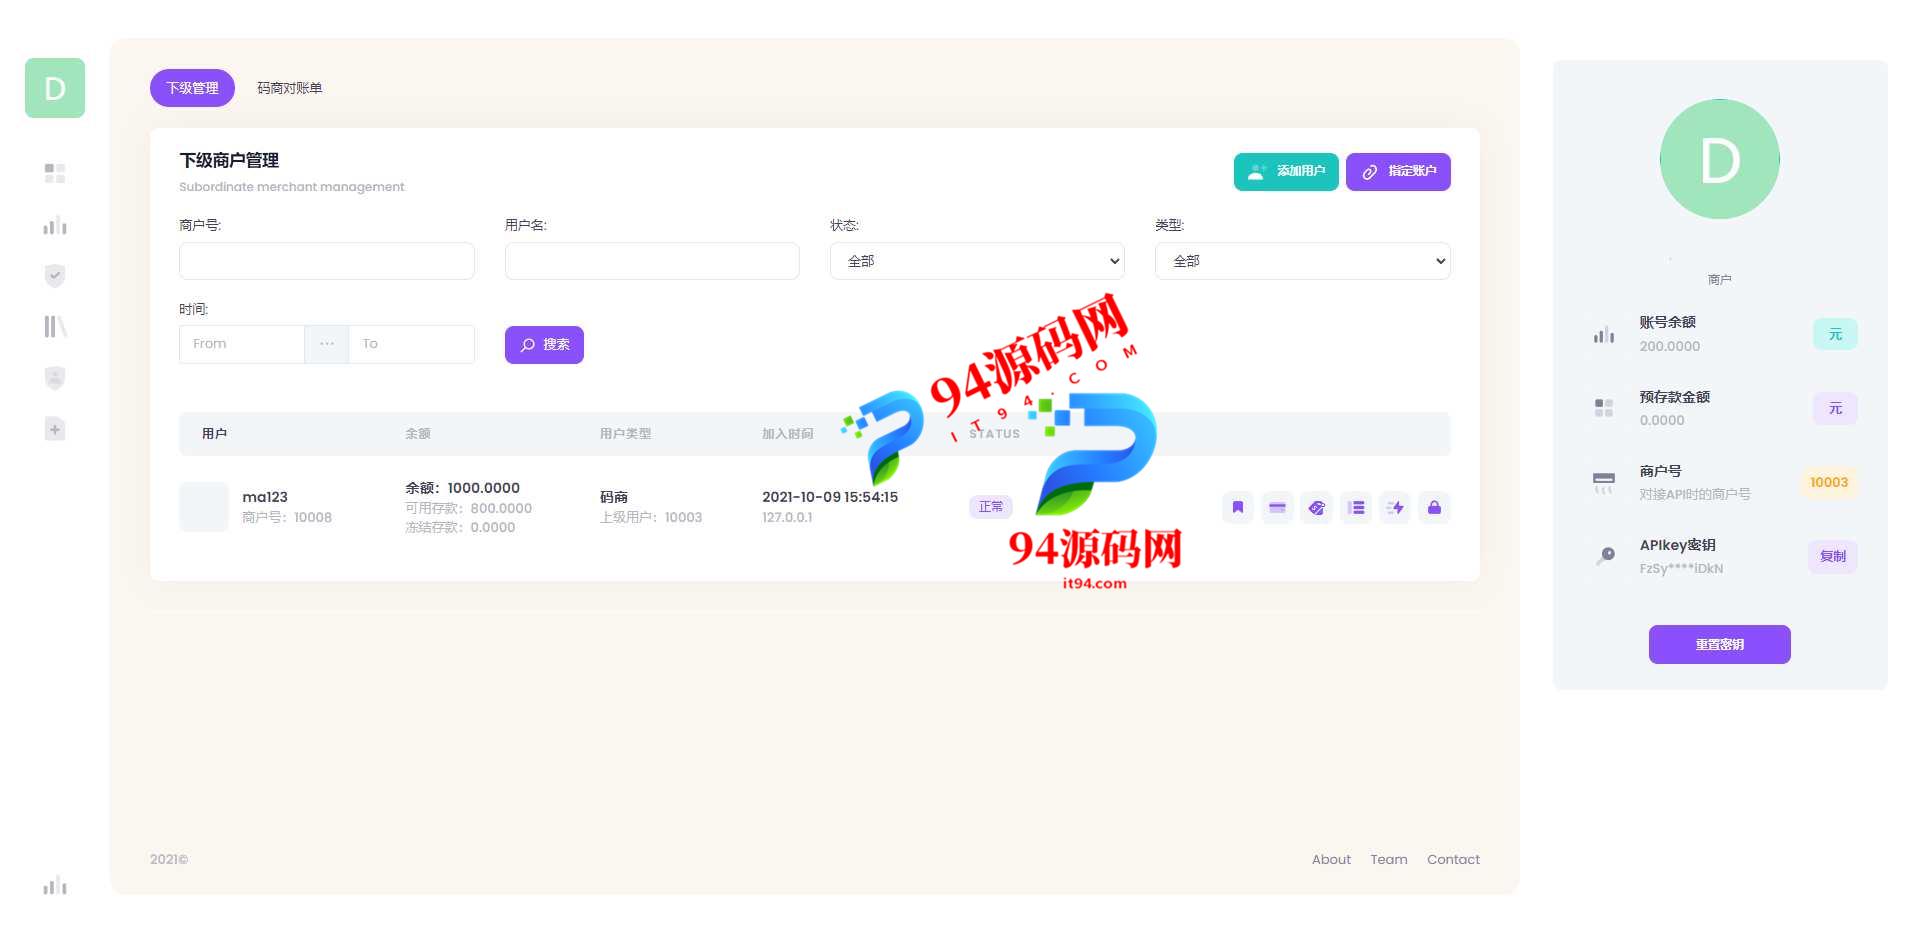
Task: Open the Team footer link
Action: (x=1388, y=859)
